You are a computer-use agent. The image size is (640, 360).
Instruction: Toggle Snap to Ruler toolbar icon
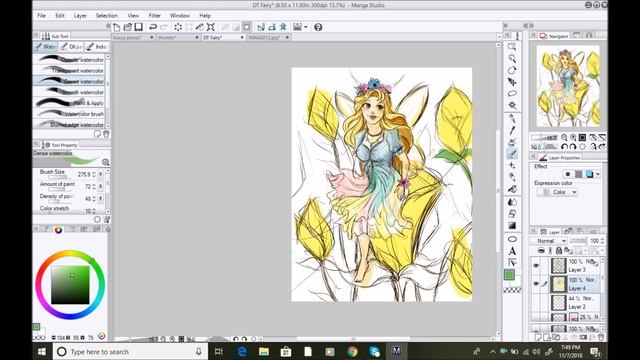tap(261, 27)
